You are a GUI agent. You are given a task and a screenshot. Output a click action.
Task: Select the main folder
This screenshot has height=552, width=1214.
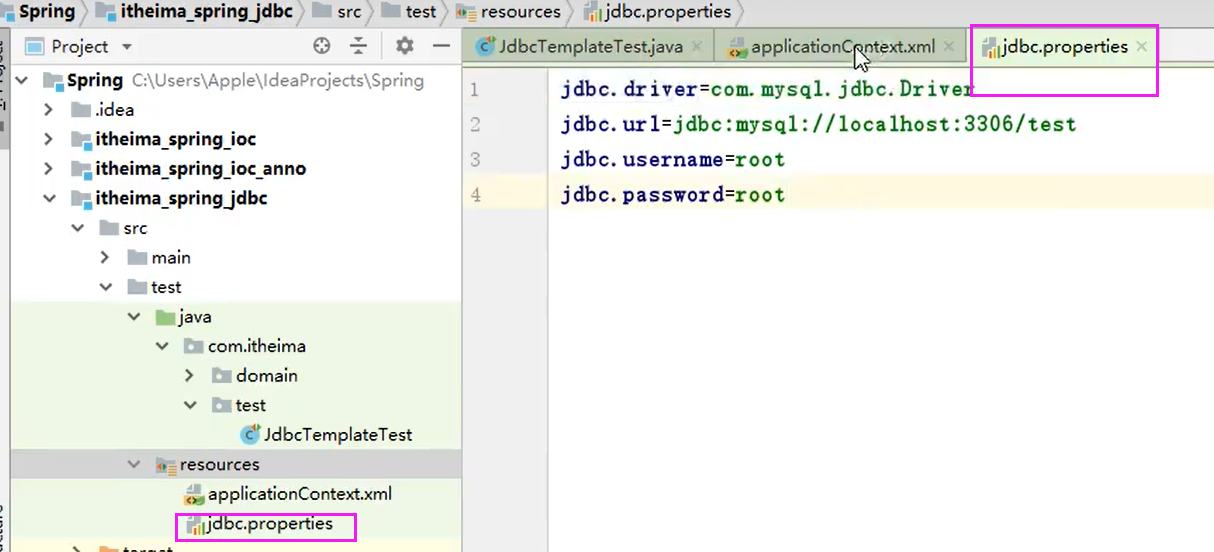171,257
